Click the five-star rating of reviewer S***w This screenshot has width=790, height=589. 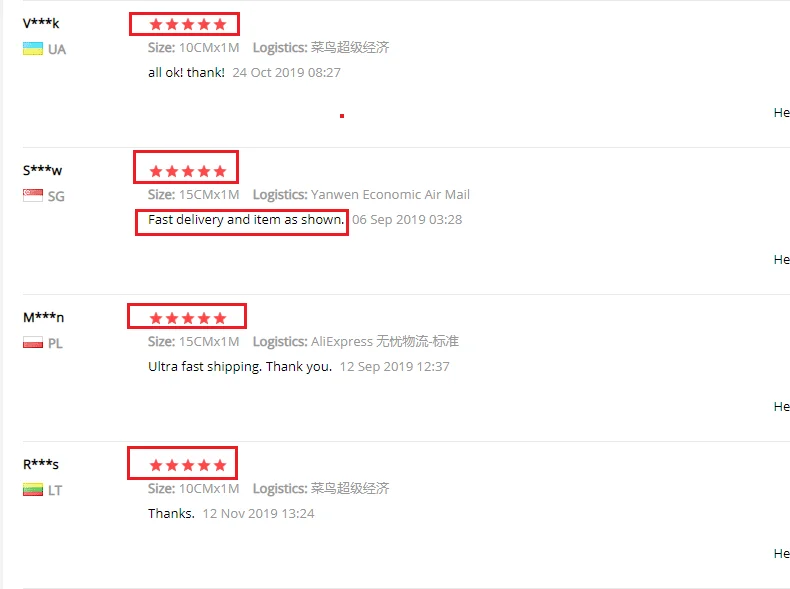pos(188,171)
